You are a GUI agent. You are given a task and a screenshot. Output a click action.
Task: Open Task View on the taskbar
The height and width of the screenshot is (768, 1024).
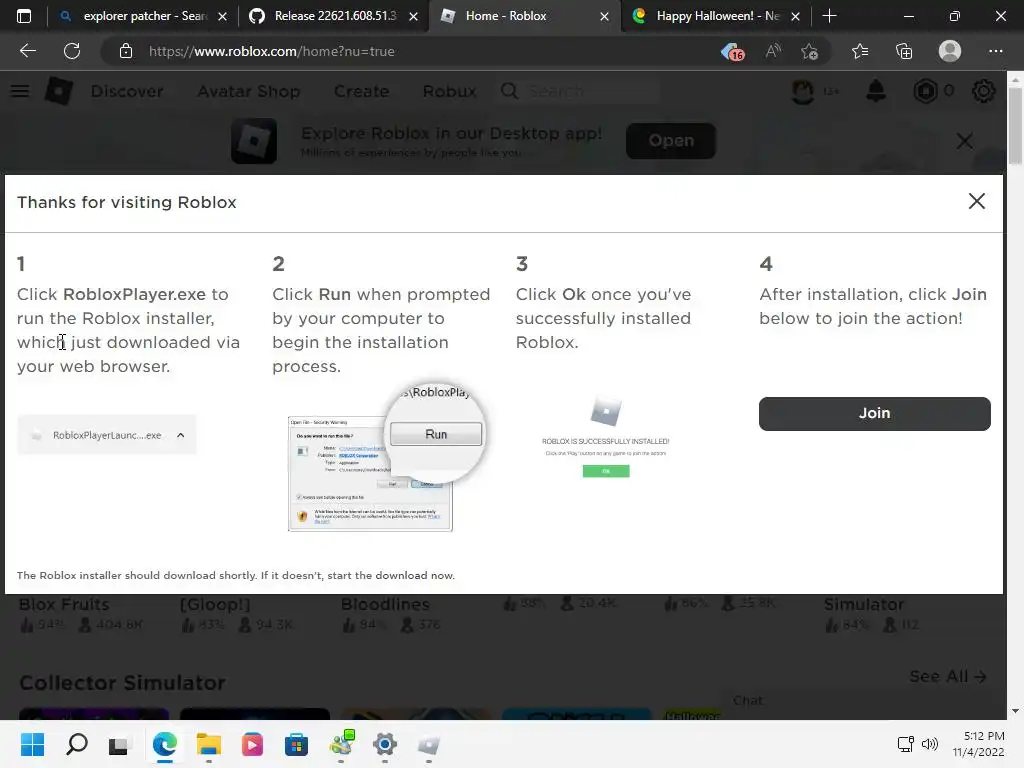(120, 744)
